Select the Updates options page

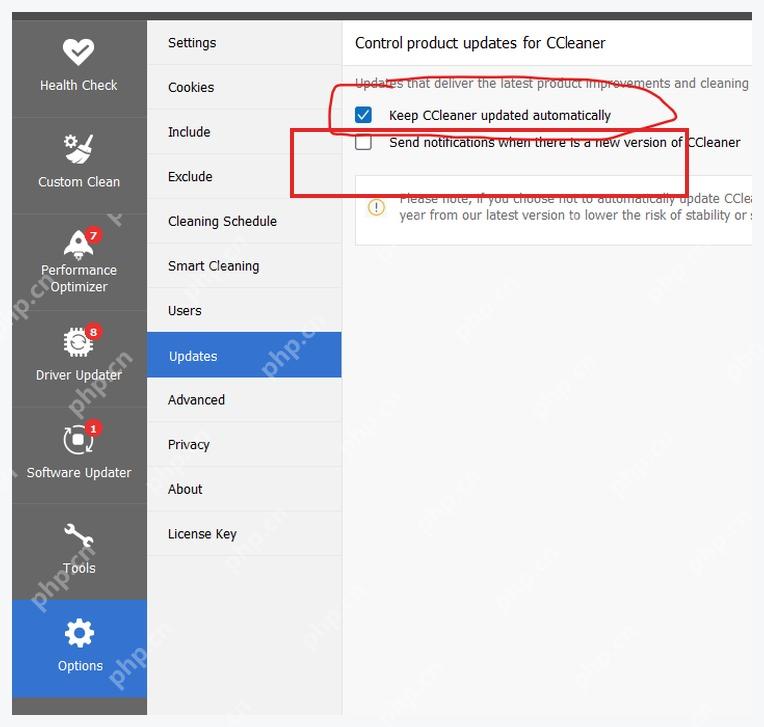click(244, 355)
